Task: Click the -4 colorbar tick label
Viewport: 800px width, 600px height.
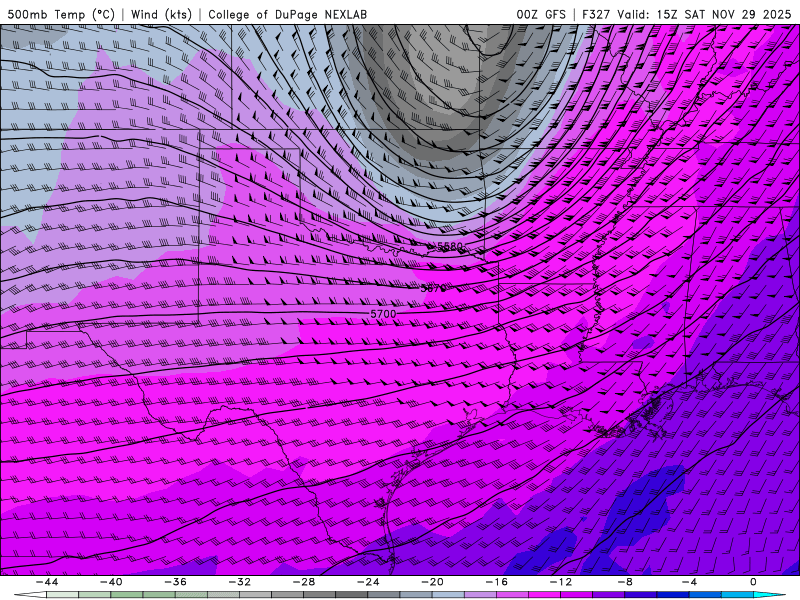Action: [689, 582]
